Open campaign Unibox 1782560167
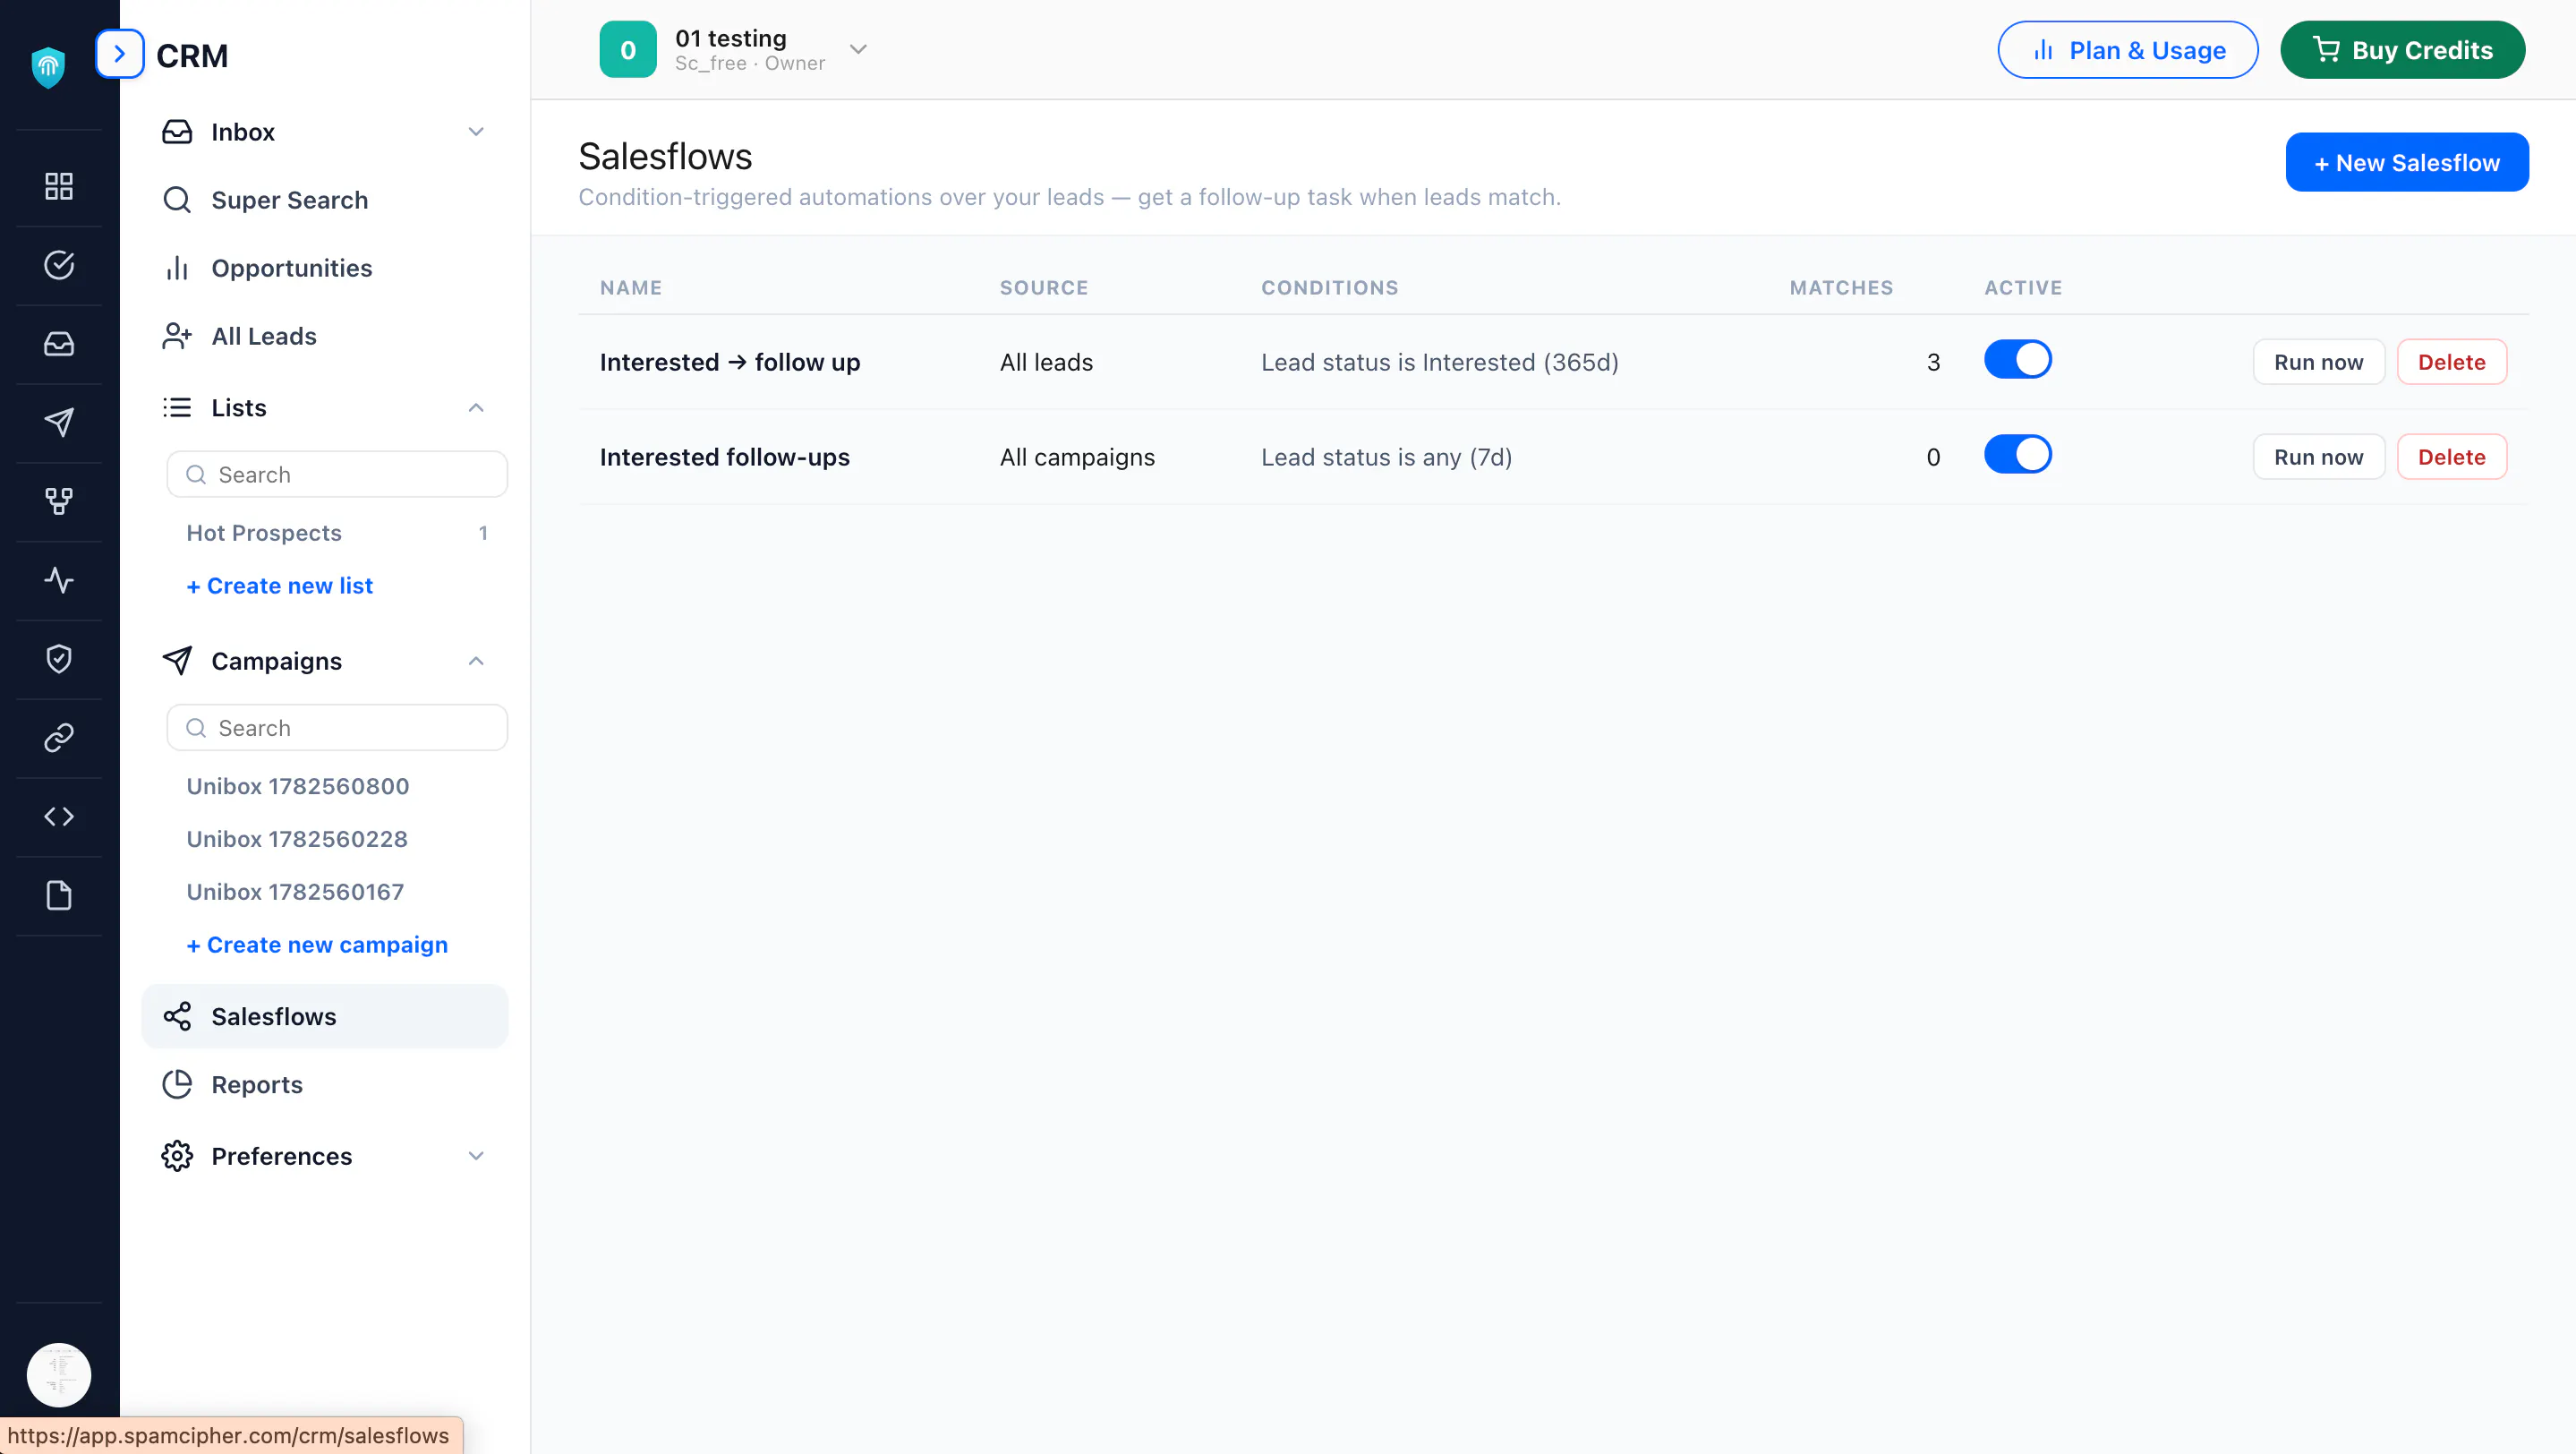Image resolution: width=2576 pixels, height=1454 pixels. (295, 892)
